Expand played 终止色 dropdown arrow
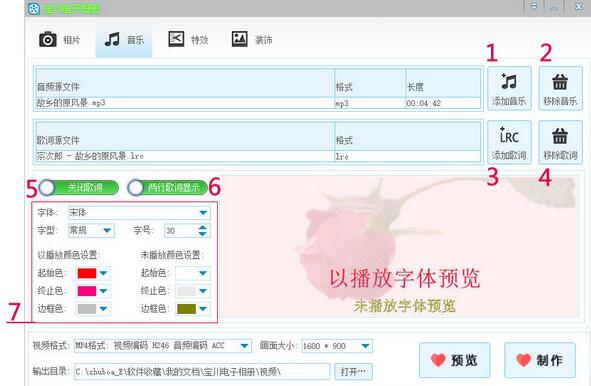Image resolution: width=591 pixels, height=386 pixels. pyautogui.click(x=103, y=291)
